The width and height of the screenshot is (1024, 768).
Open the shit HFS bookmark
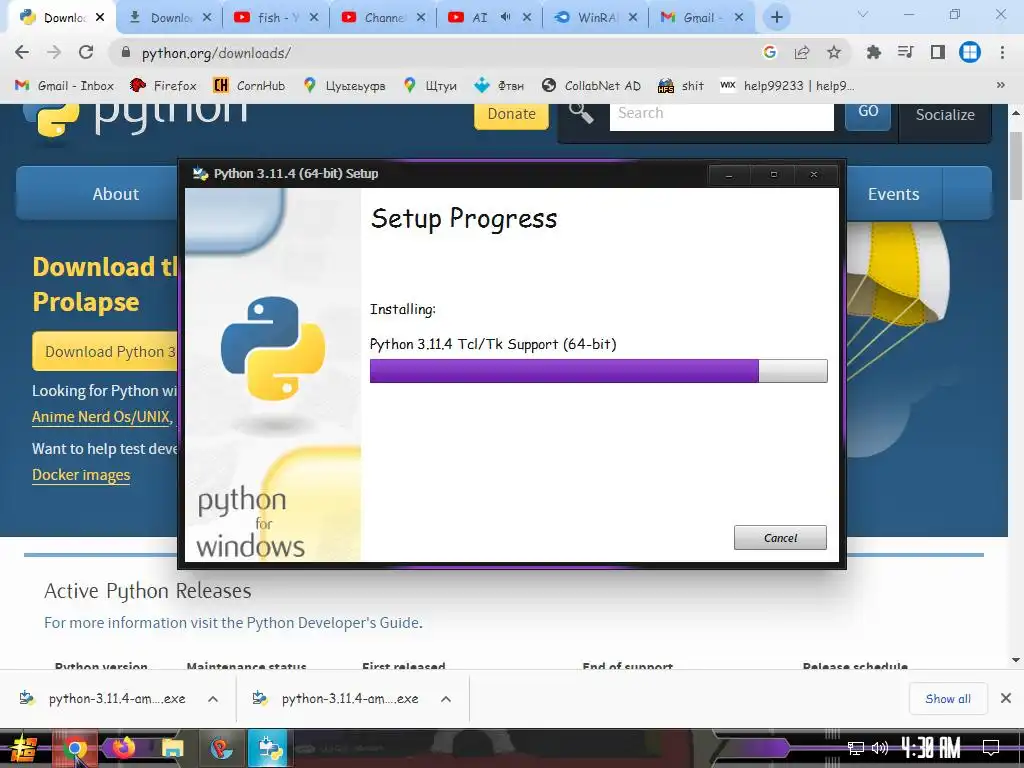click(680, 86)
